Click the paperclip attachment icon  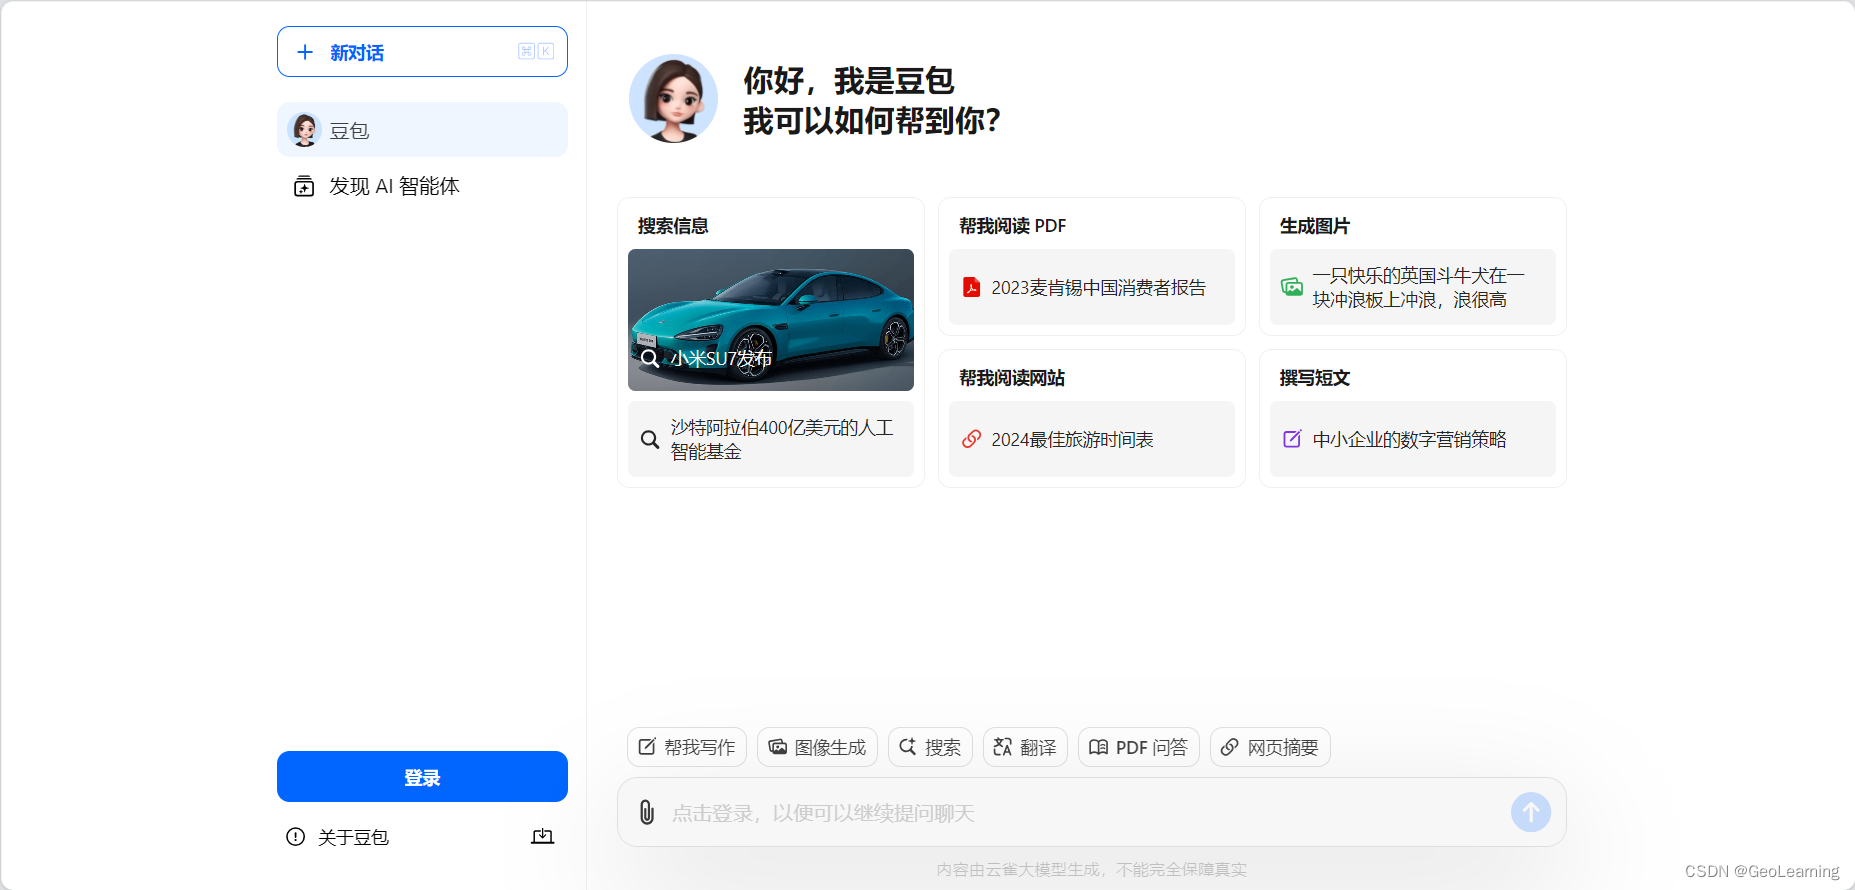pyautogui.click(x=647, y=812)
